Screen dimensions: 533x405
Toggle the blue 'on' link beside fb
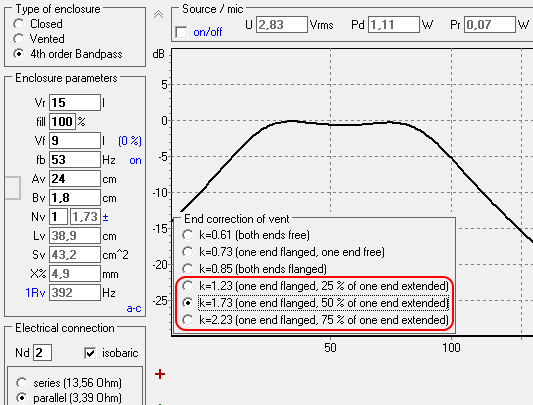point(135,161)
